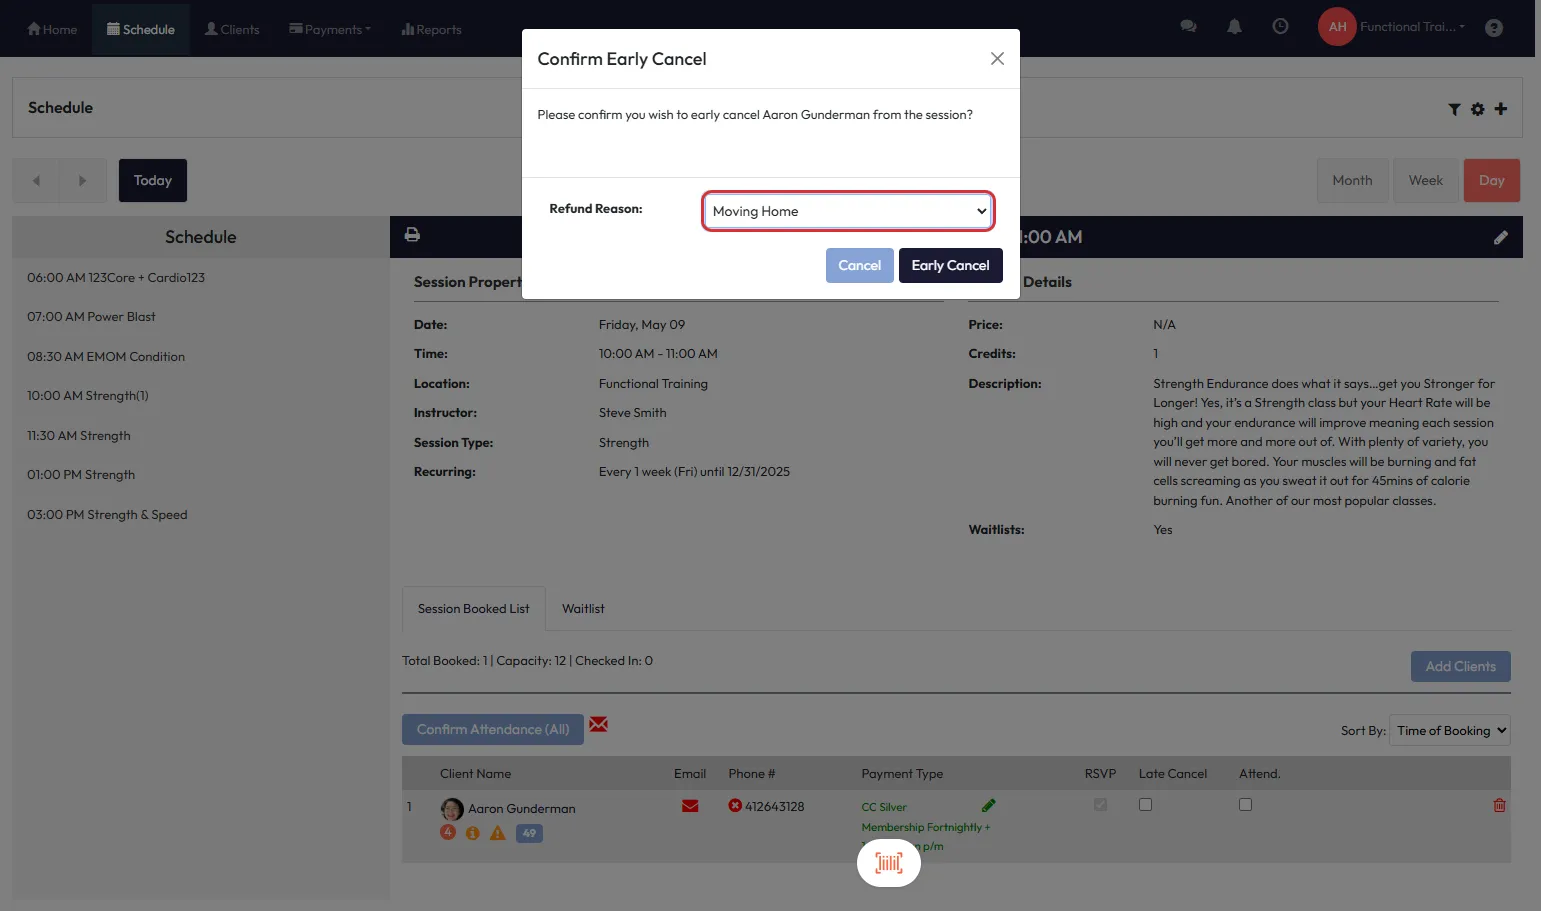The height and width of the screenshot is (911, 1541).
Task: Open the notifications bell icon
Action: [x=1234, y=27]
